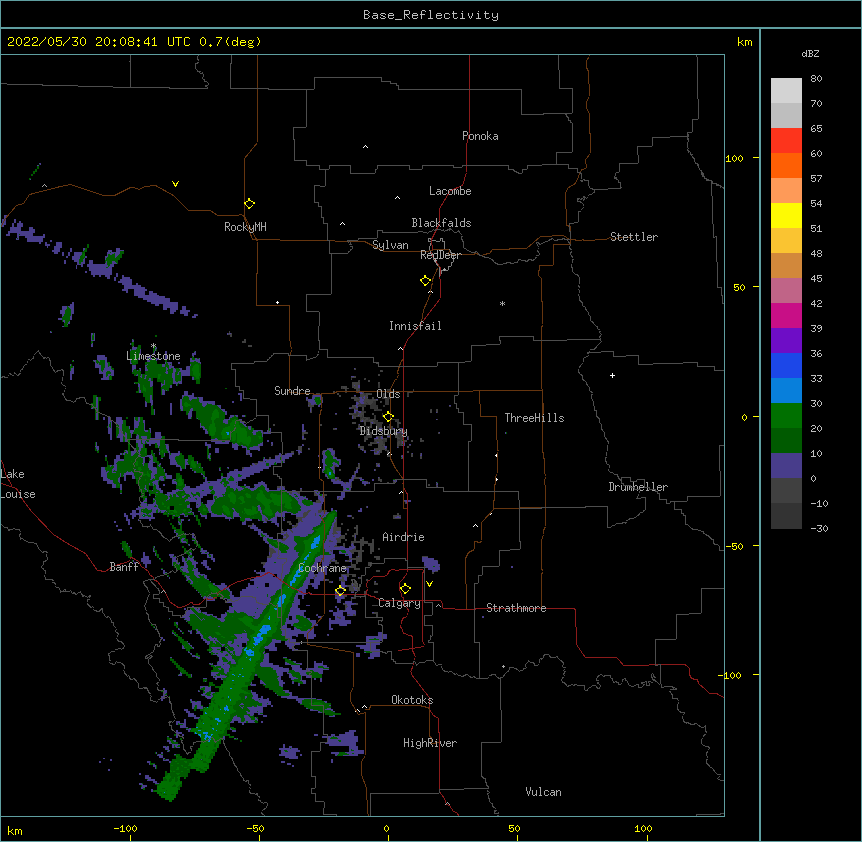Click the yellow diamond marker south of RedDeer
Screen dimensions: 862x842
[x=425, y=281]
